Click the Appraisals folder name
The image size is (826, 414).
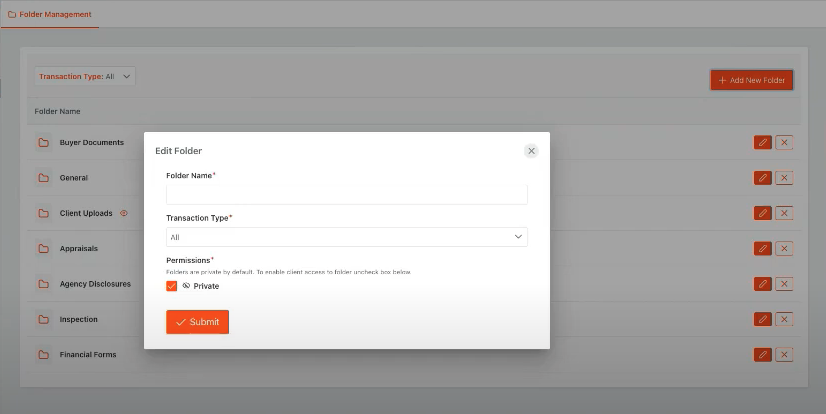[78, 249]
